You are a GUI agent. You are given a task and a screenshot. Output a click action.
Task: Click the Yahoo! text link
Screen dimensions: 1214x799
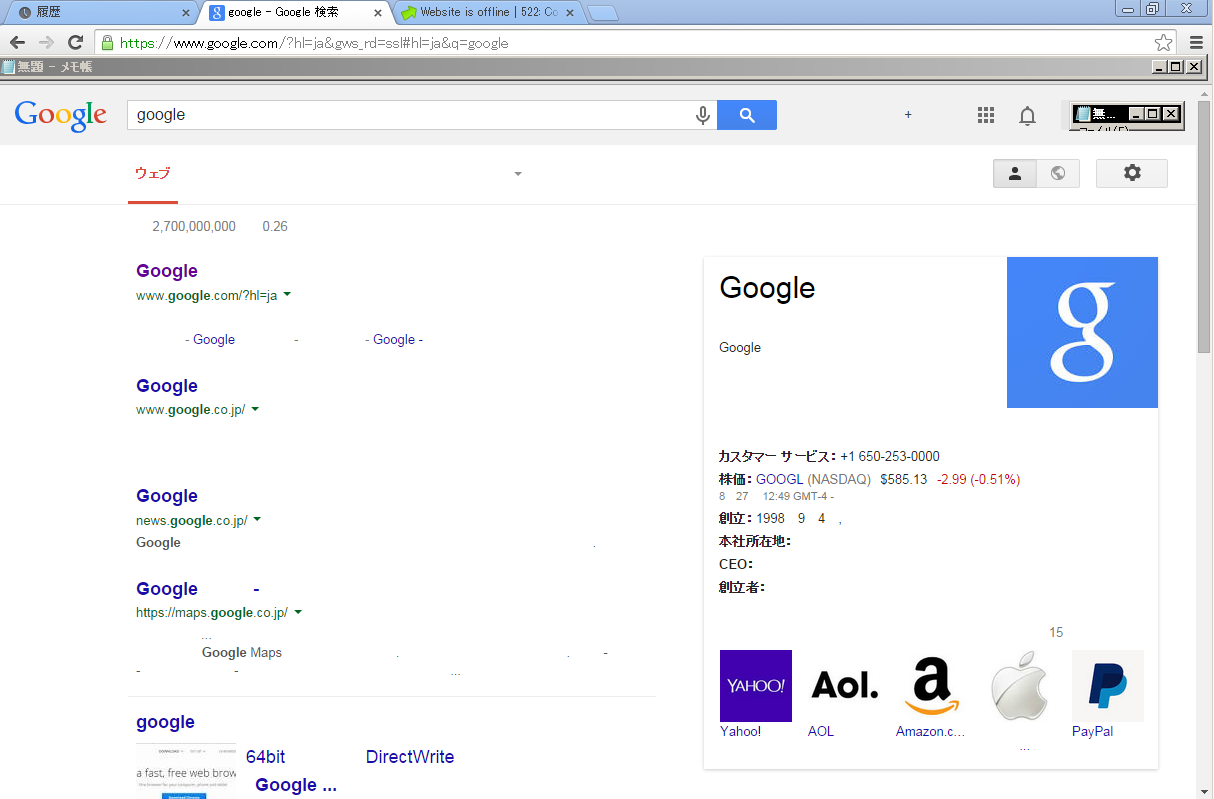[x=740, y=731]
